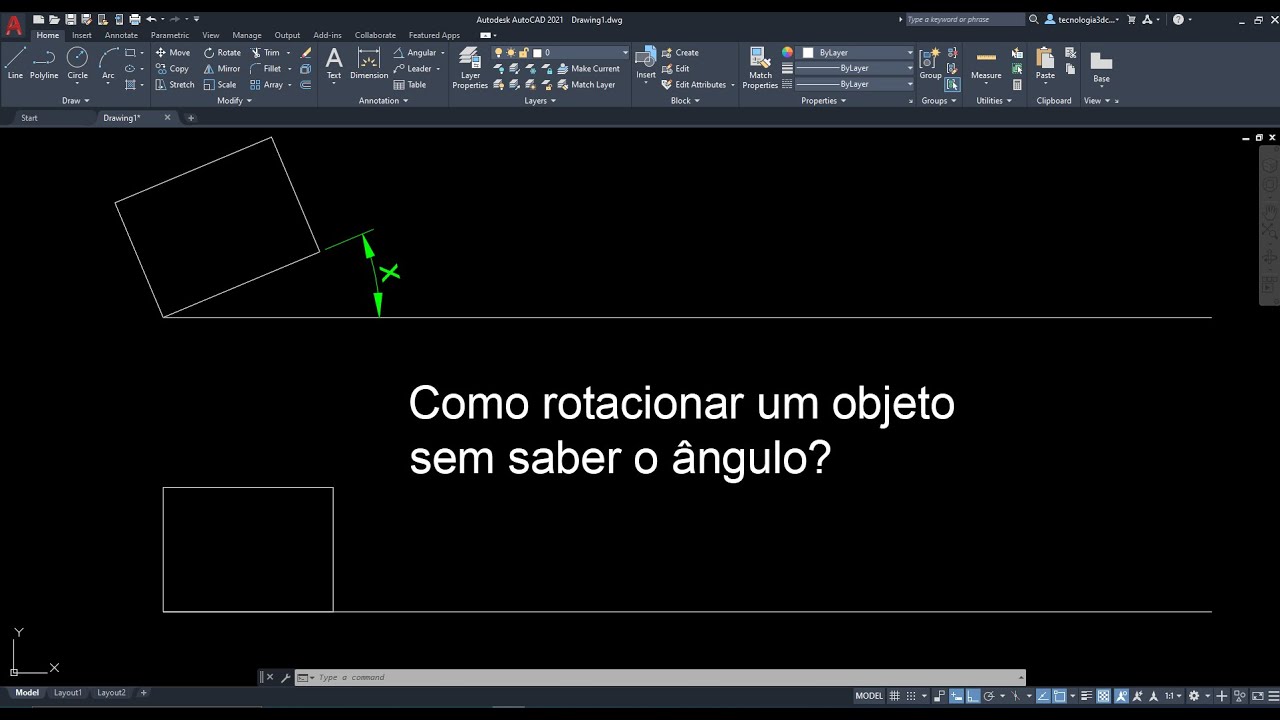Toggle ortho mode
Viewport: 1280px width, 720px height.
[x=972, y=696]
